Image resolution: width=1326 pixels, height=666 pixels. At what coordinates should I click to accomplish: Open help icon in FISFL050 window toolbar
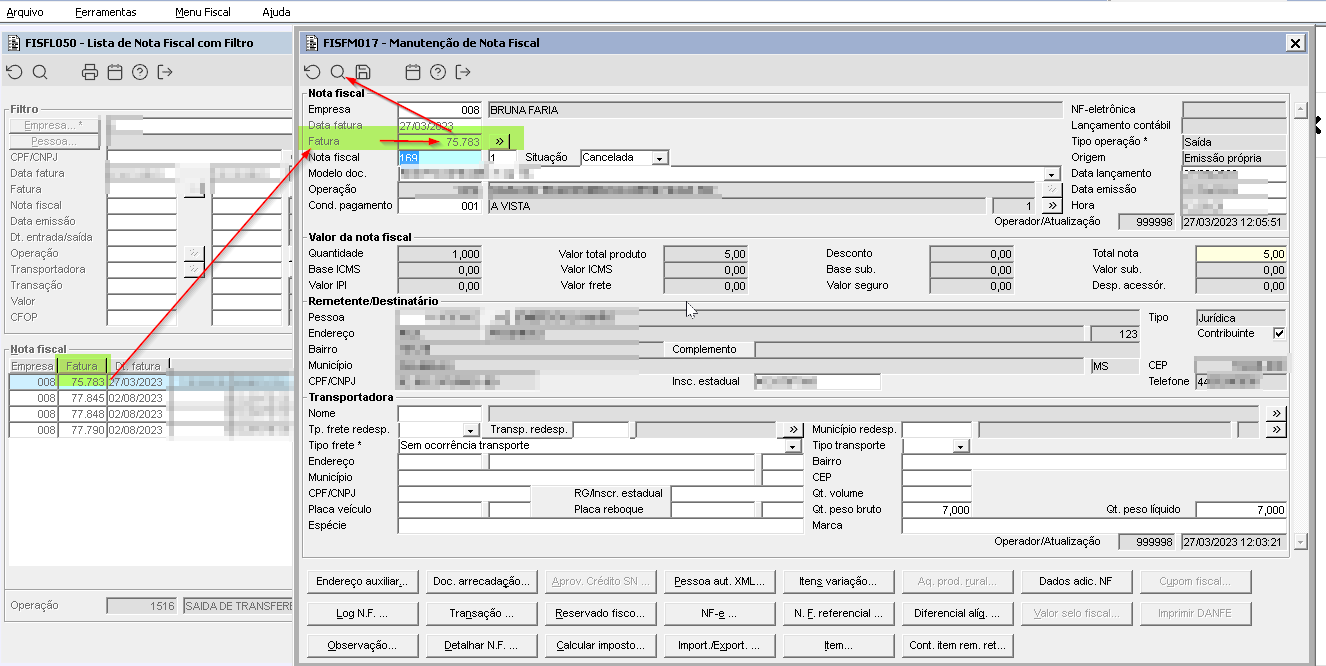tap(140, 72)
